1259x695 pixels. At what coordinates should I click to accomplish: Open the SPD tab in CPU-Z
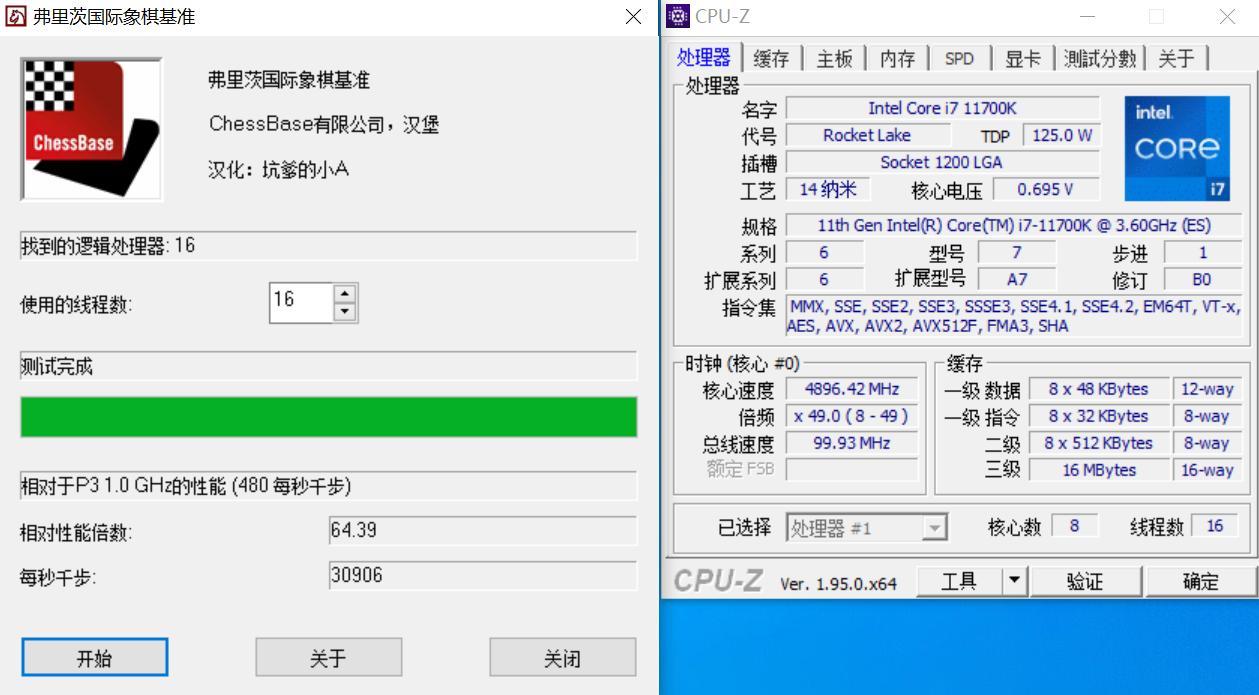point(959,58)
